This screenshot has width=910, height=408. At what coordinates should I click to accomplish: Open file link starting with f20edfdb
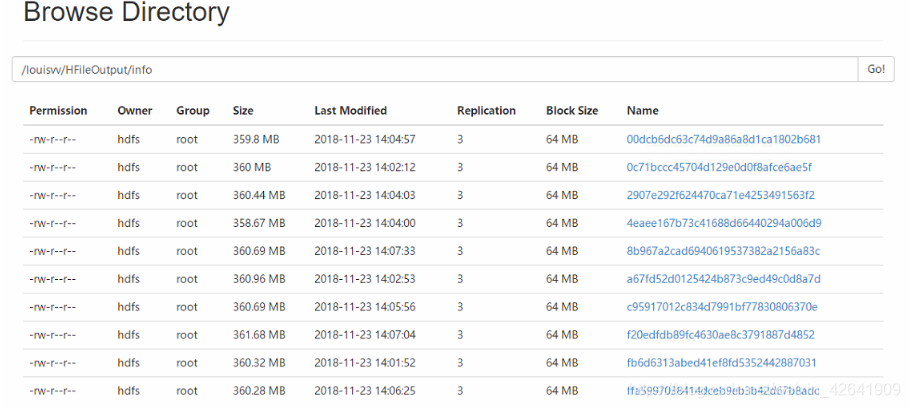(721, 335)
